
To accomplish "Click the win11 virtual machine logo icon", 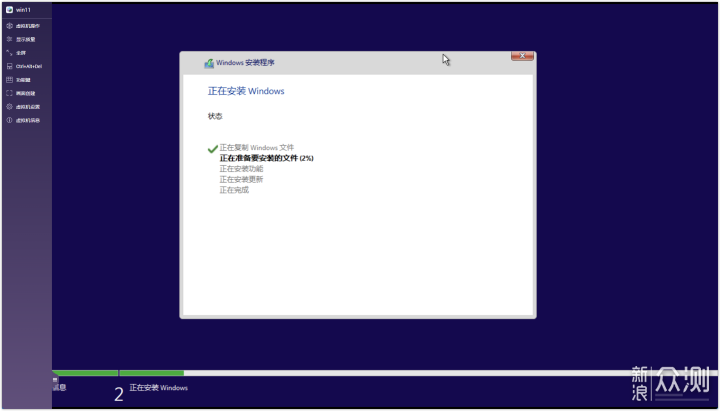I will pyautogui.click(x=9, y=9).
